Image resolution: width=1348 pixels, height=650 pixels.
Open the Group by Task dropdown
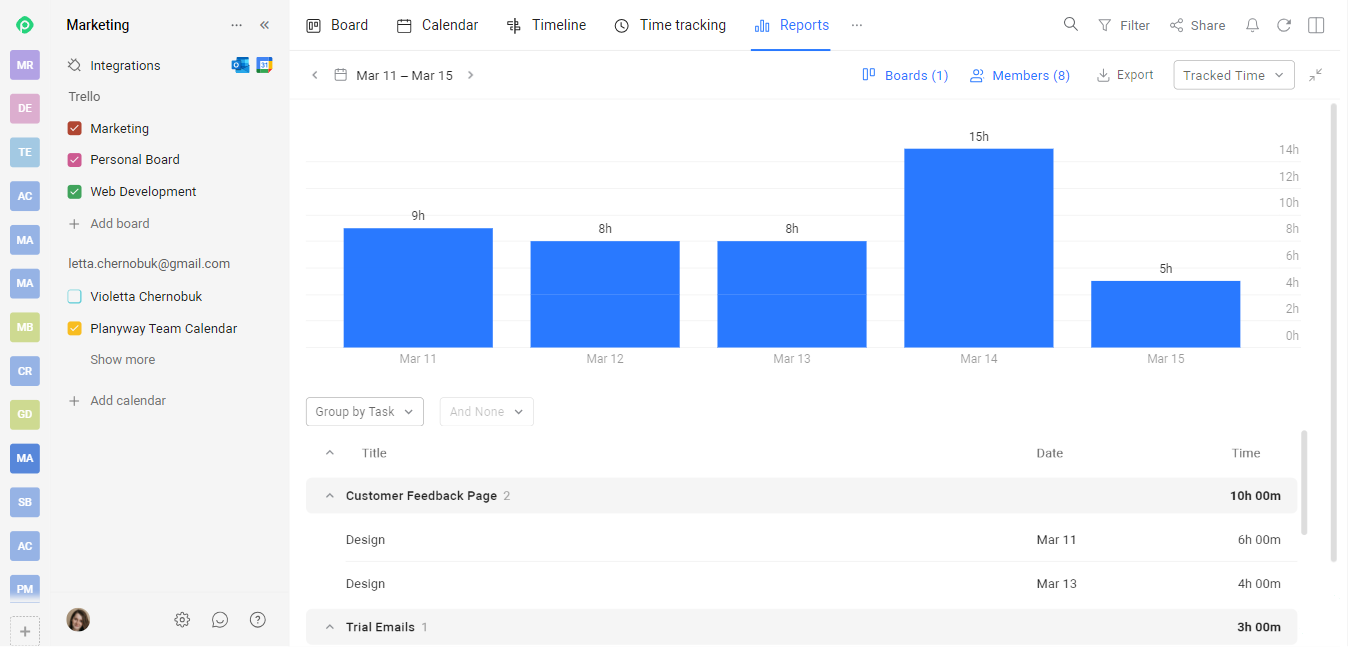(364, 411)
